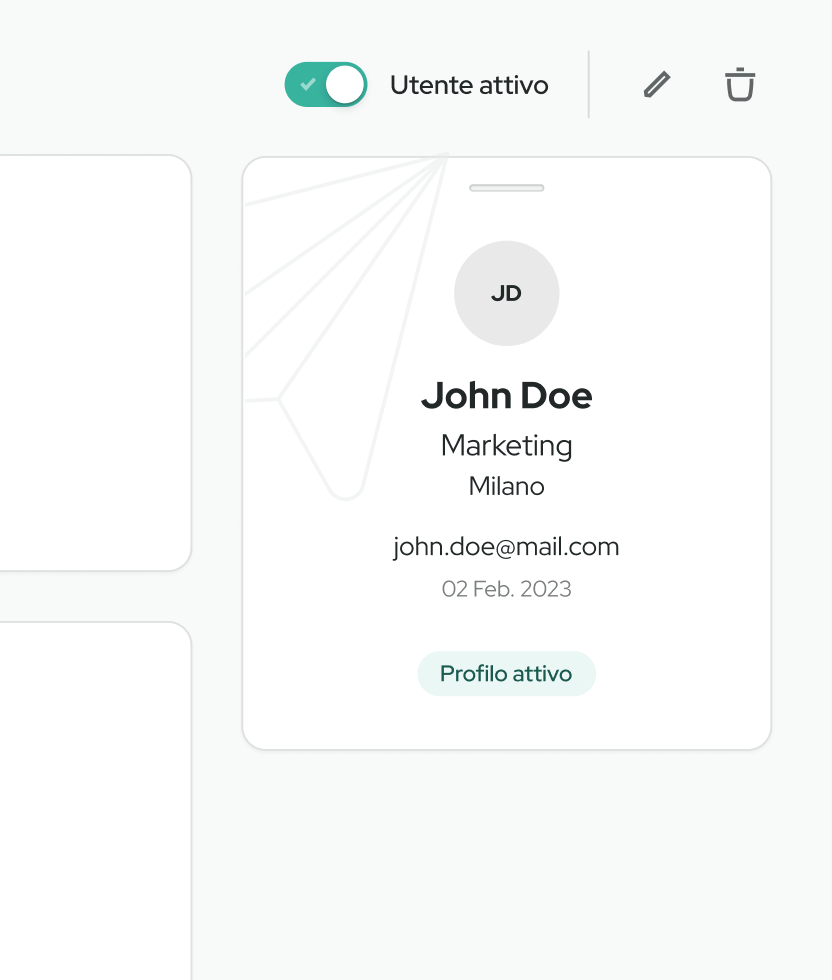This screenshot has width=832, height=980.
Task: Click the small handle bar atop the profile card
Action: point(506,188)
